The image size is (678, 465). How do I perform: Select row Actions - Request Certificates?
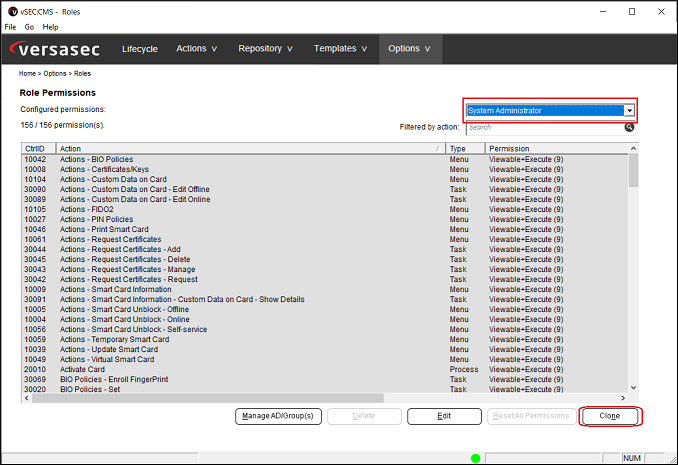click(x=325, y=239)
